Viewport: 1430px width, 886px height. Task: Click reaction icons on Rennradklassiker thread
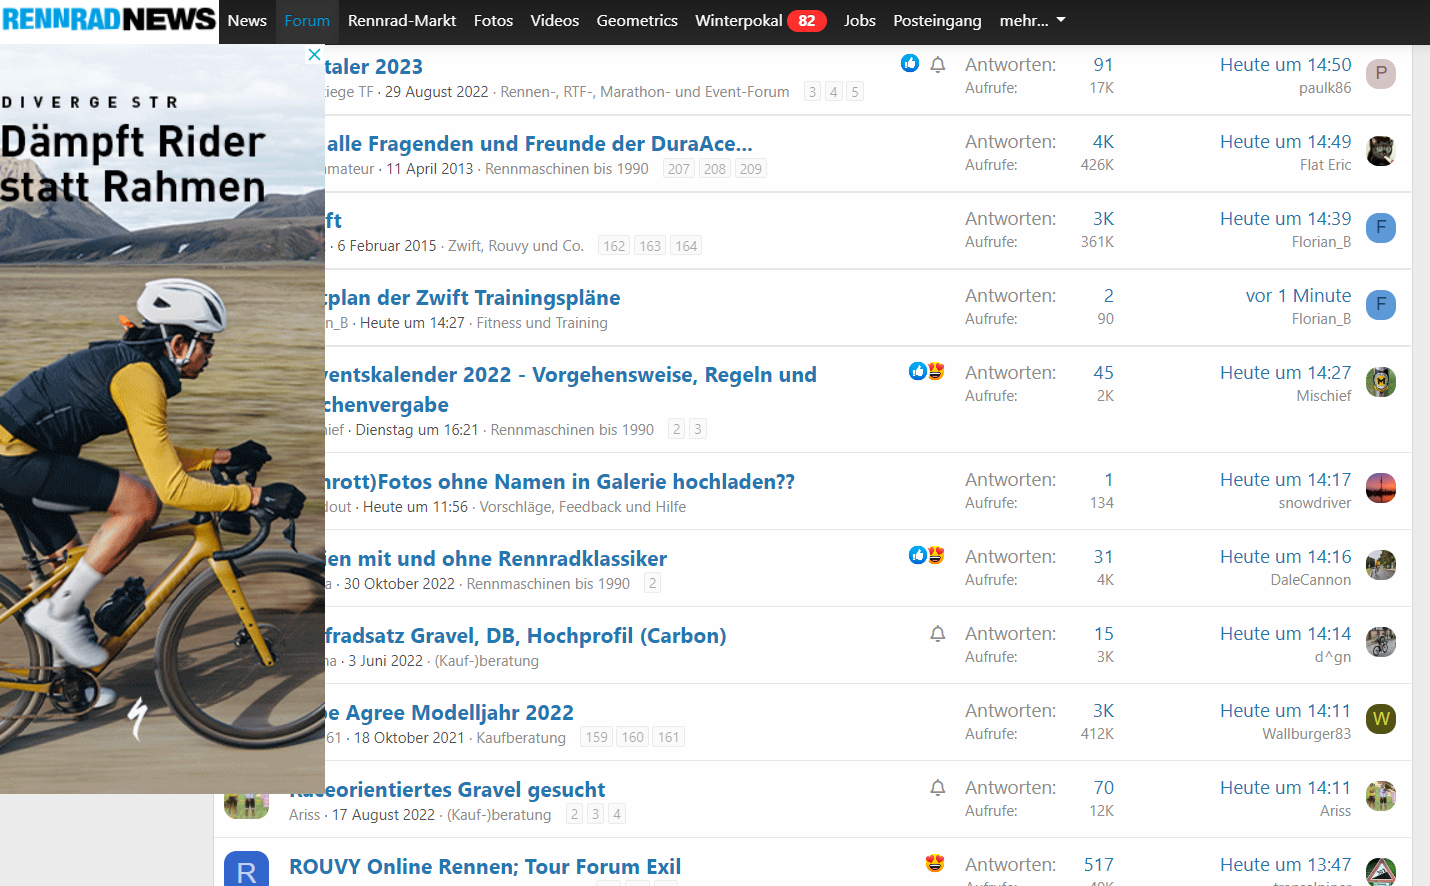tap(926, 556)
